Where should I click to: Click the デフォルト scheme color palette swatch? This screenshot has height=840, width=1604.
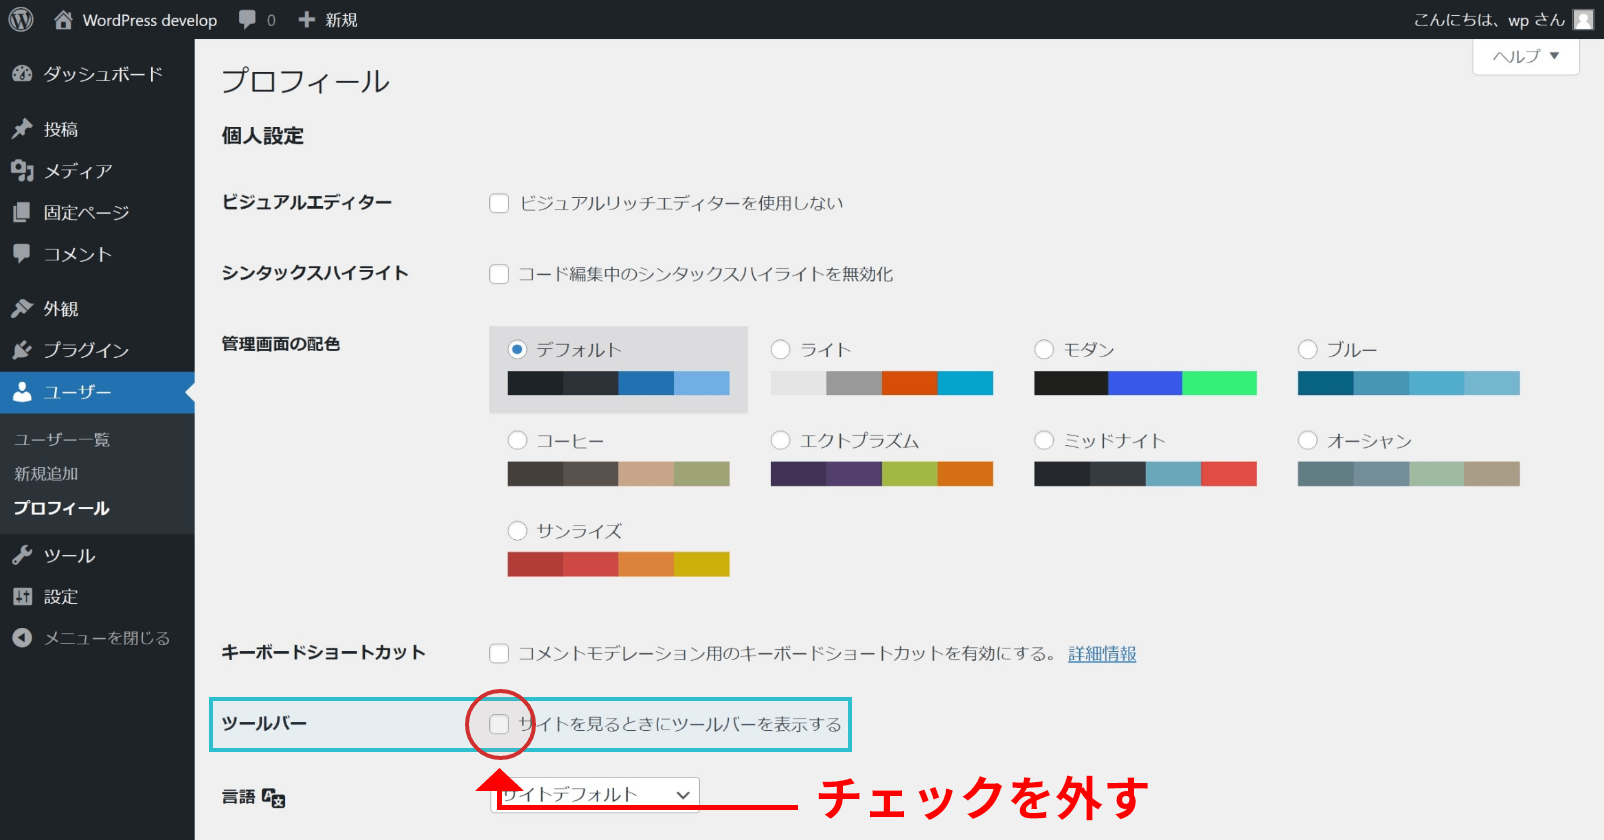click(x=618, y=383)
